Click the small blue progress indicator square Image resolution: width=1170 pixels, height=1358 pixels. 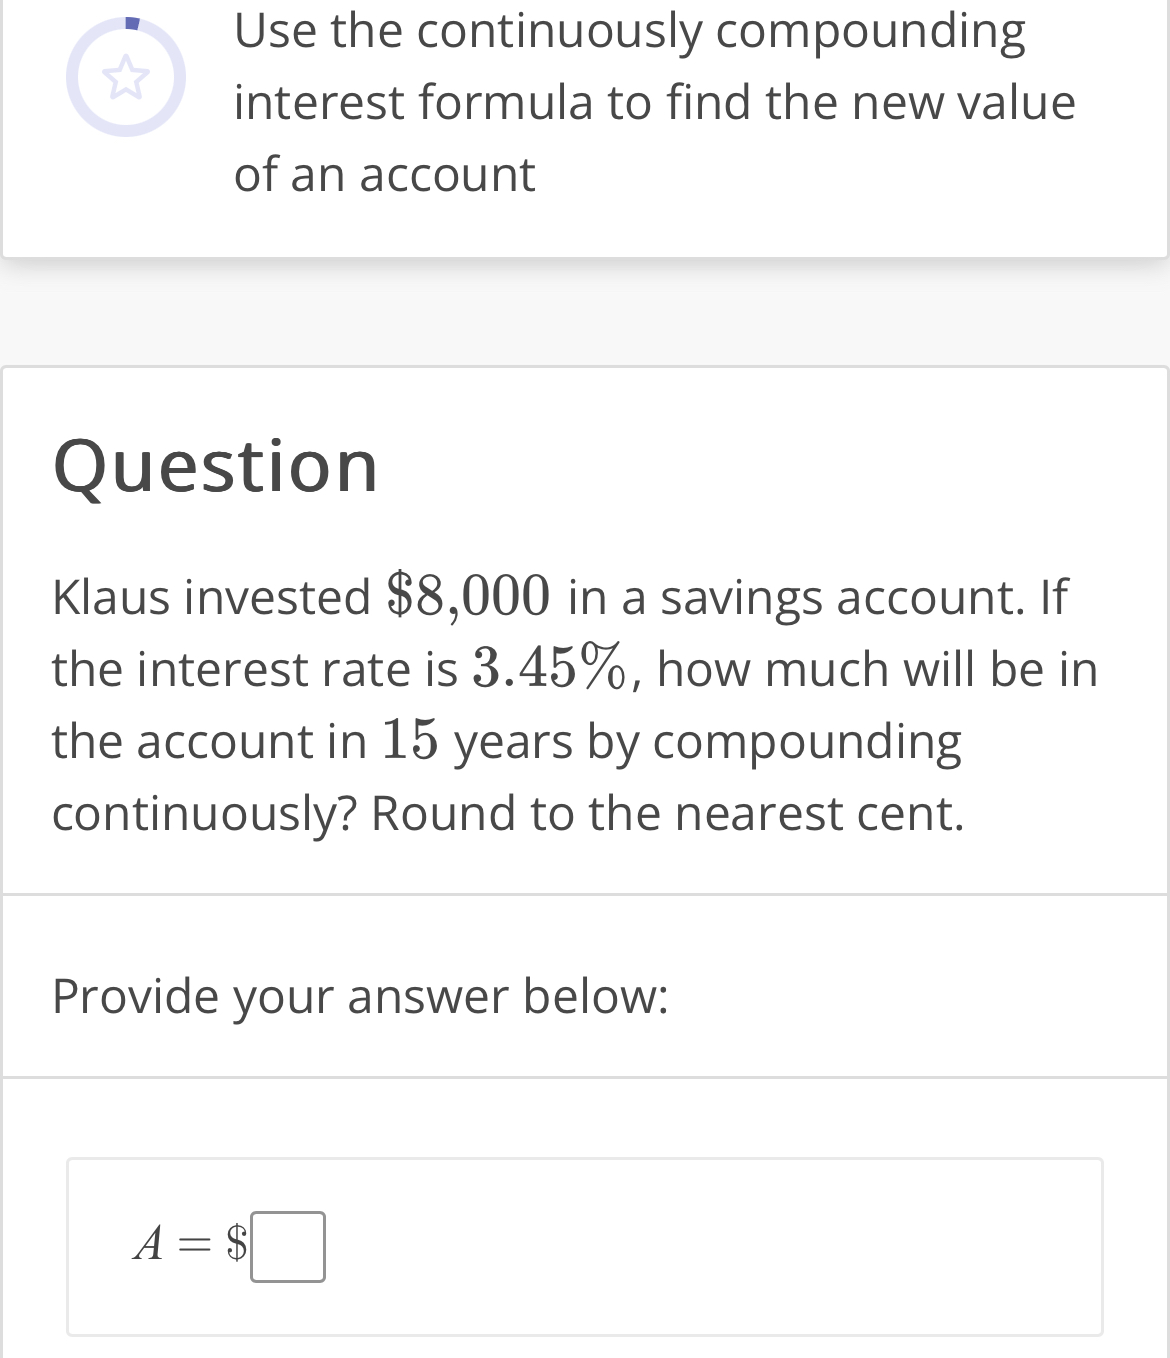[x=131, y=20]
